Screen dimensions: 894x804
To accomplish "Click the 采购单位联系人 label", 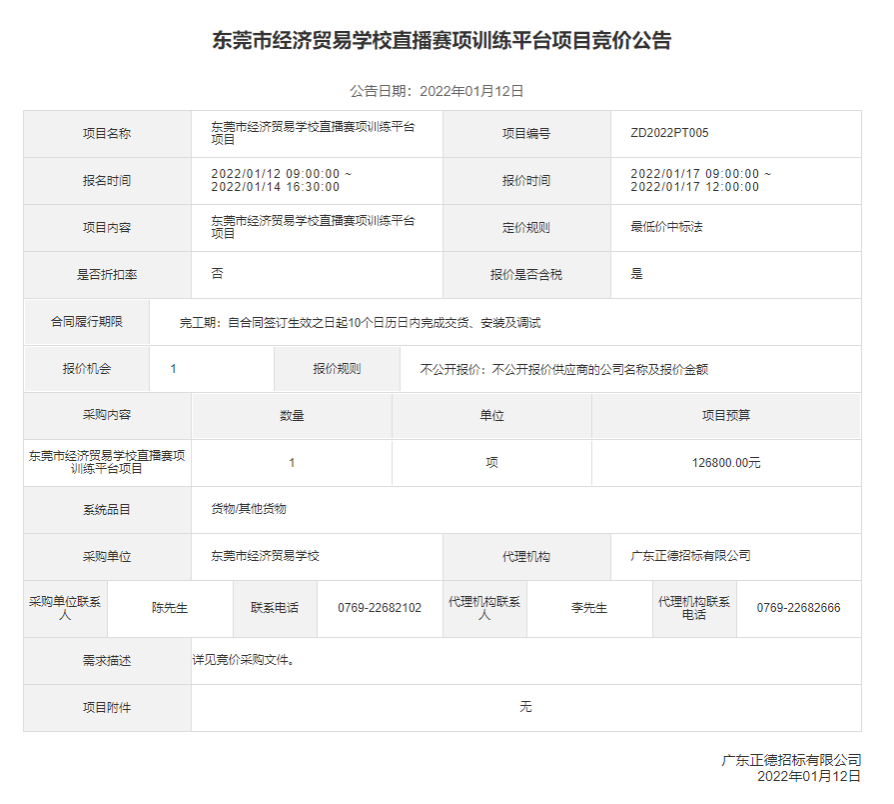I will point(65,608).
